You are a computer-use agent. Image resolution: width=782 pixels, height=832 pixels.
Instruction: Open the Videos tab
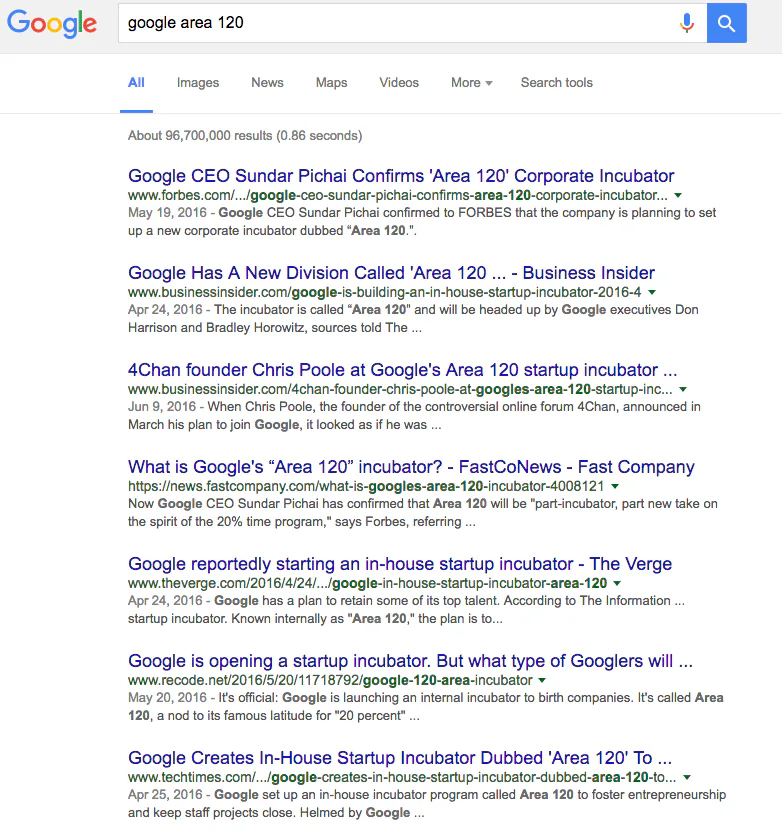point(399,83)
